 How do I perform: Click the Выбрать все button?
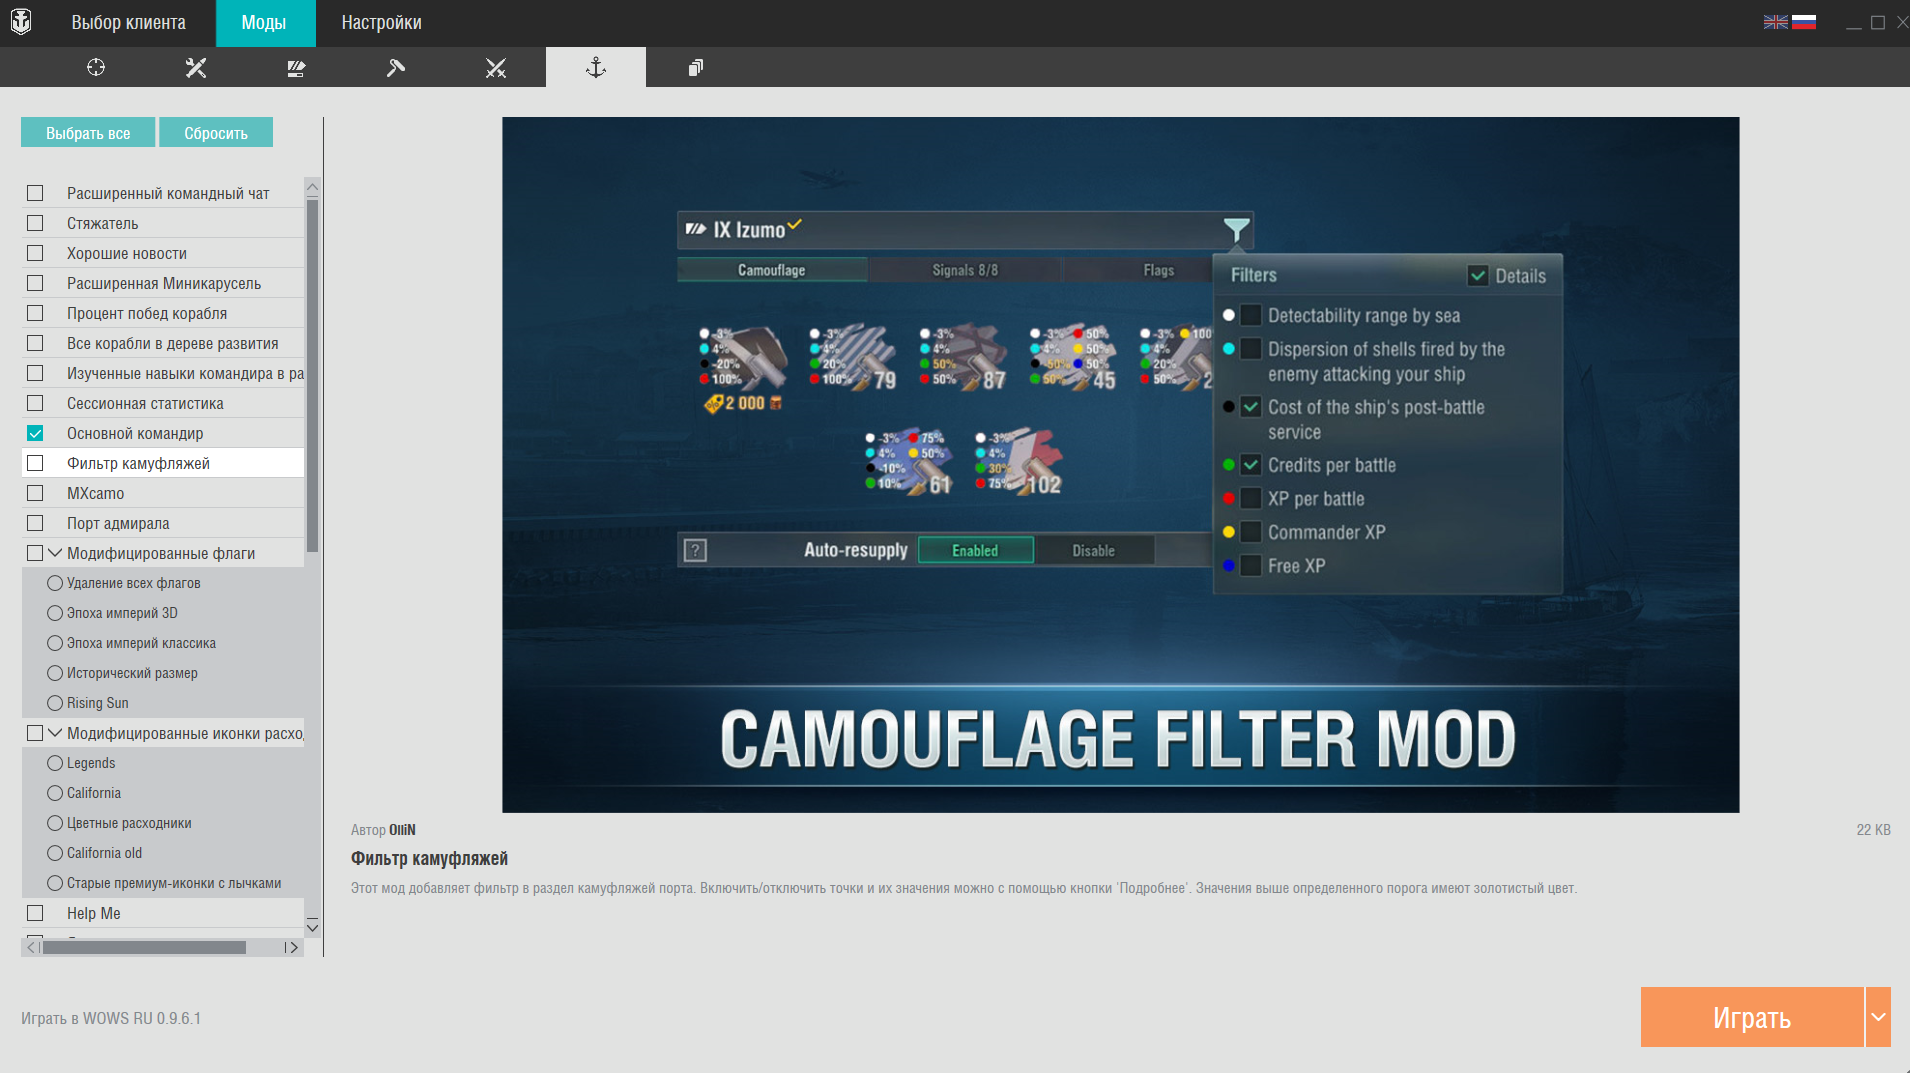(88, 133)
